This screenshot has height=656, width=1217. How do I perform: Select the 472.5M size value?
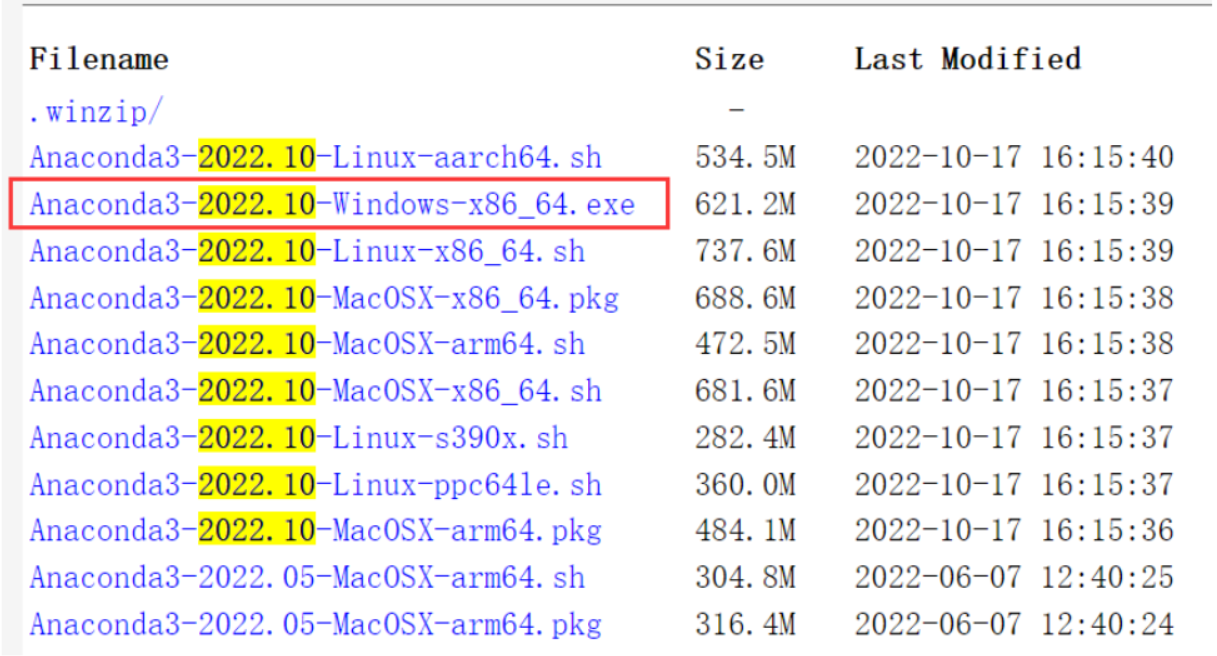745,344
